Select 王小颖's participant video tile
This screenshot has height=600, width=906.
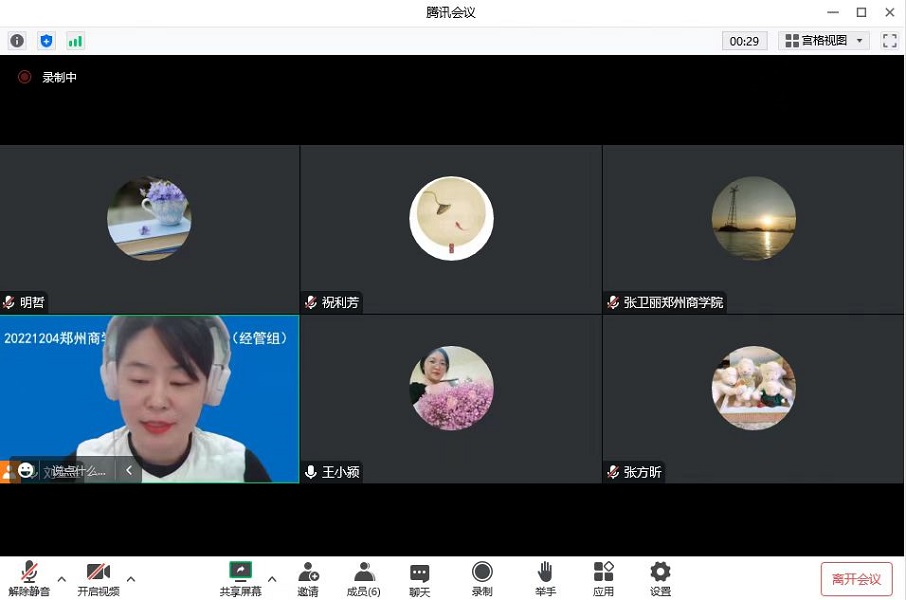[451, 399]
